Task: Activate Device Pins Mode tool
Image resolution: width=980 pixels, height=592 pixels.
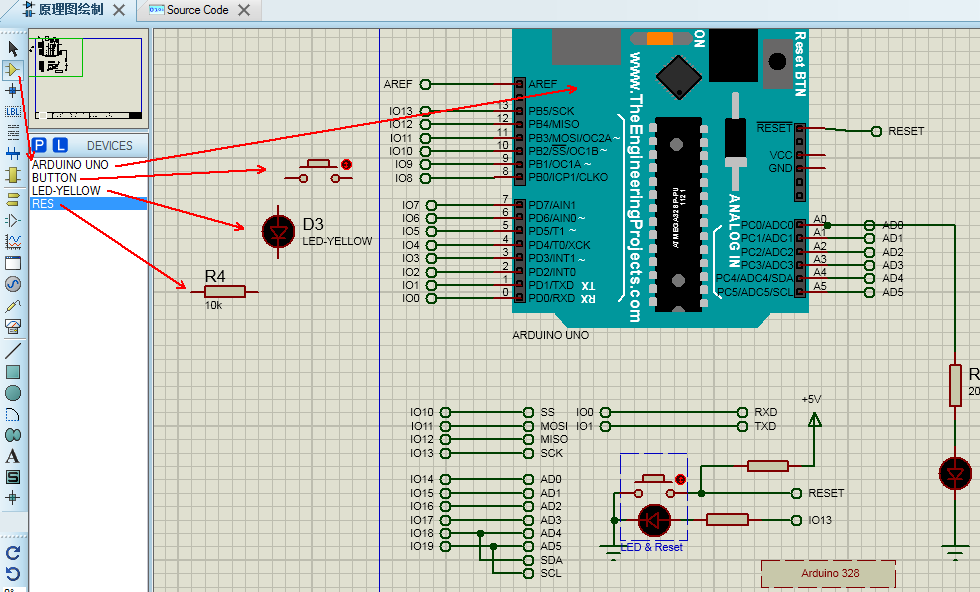Action: [x=12, y=221]
